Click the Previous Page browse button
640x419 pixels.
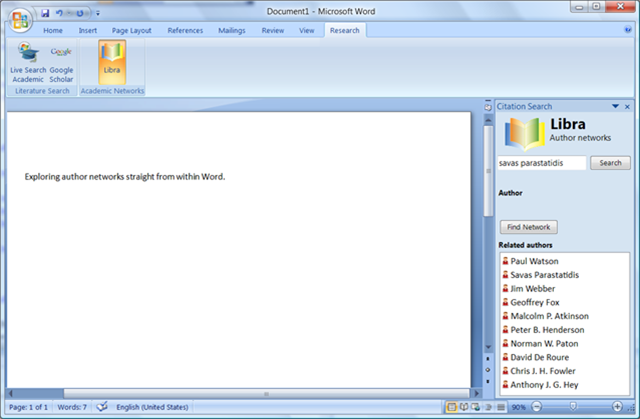click(x=488, y=359)
